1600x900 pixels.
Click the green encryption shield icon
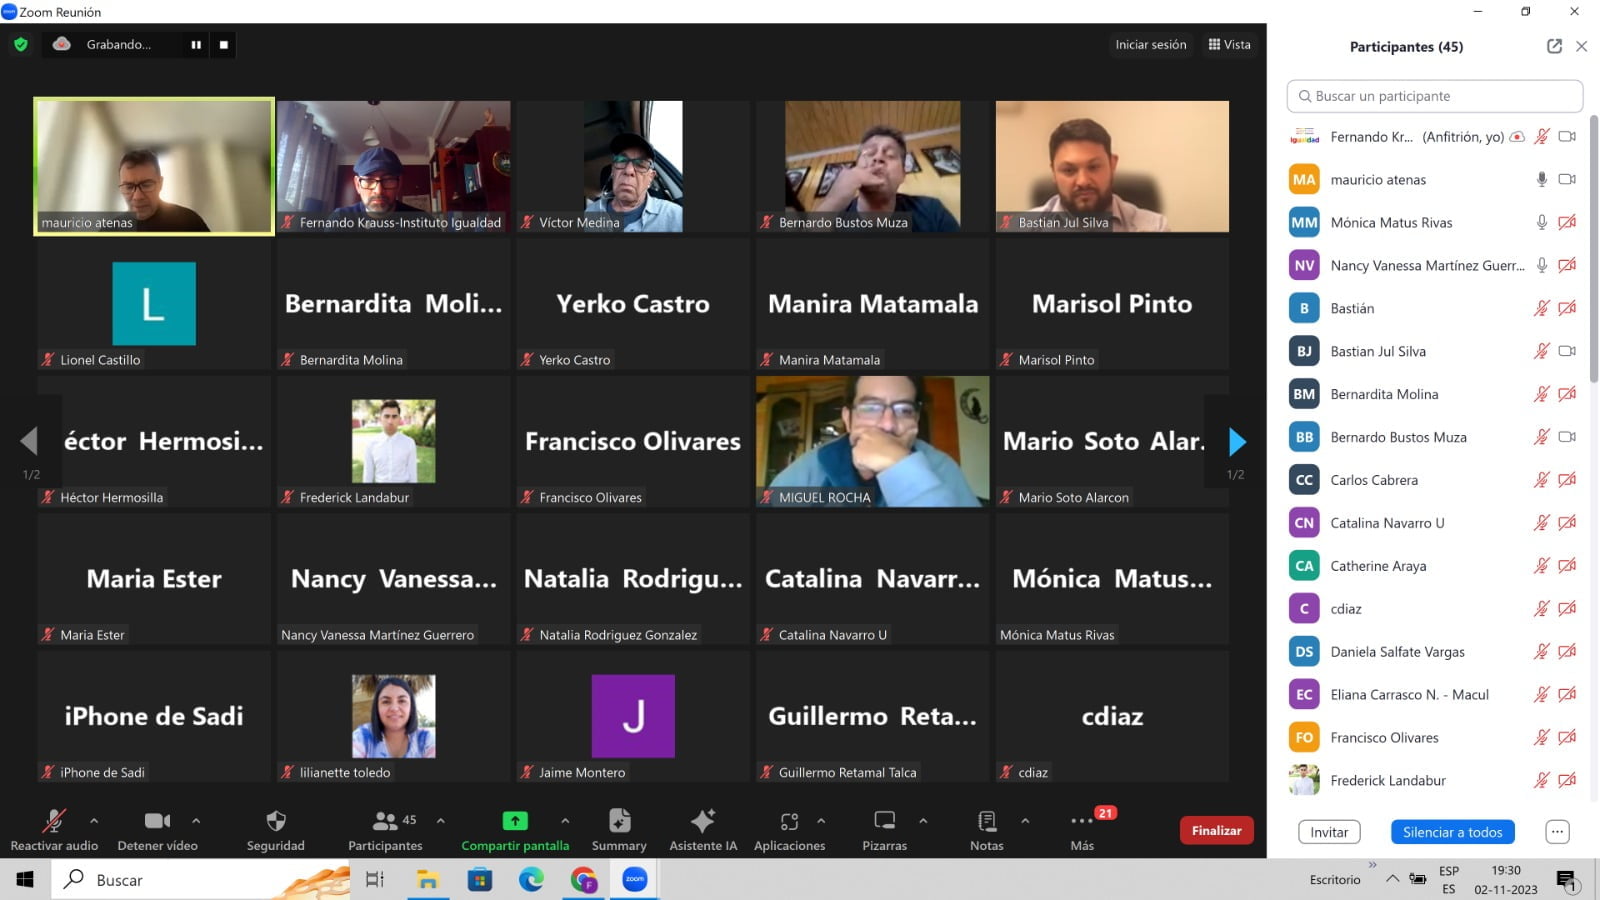(x=21, y=44)
